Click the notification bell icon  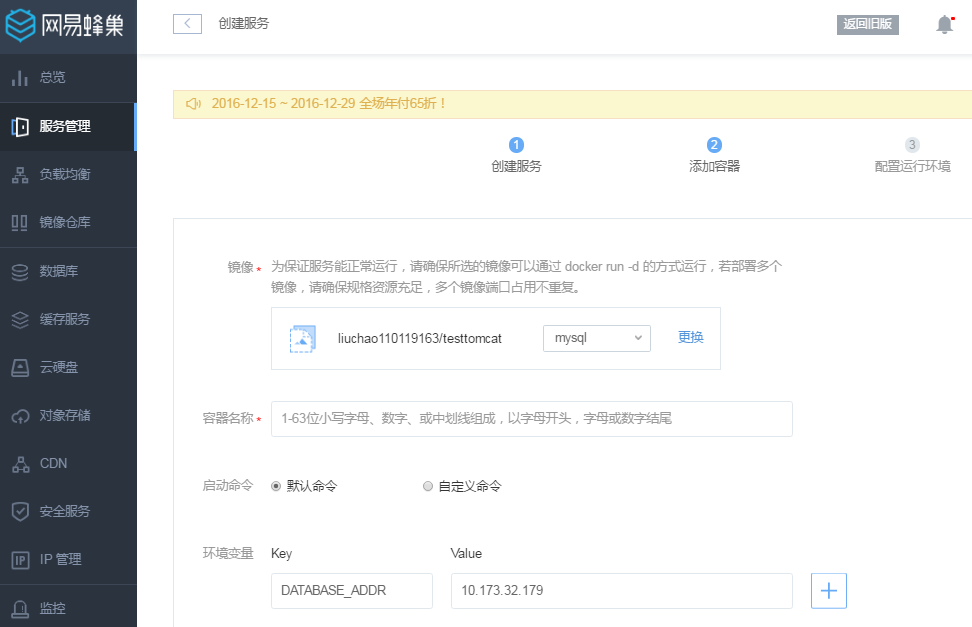pos(943,25)
